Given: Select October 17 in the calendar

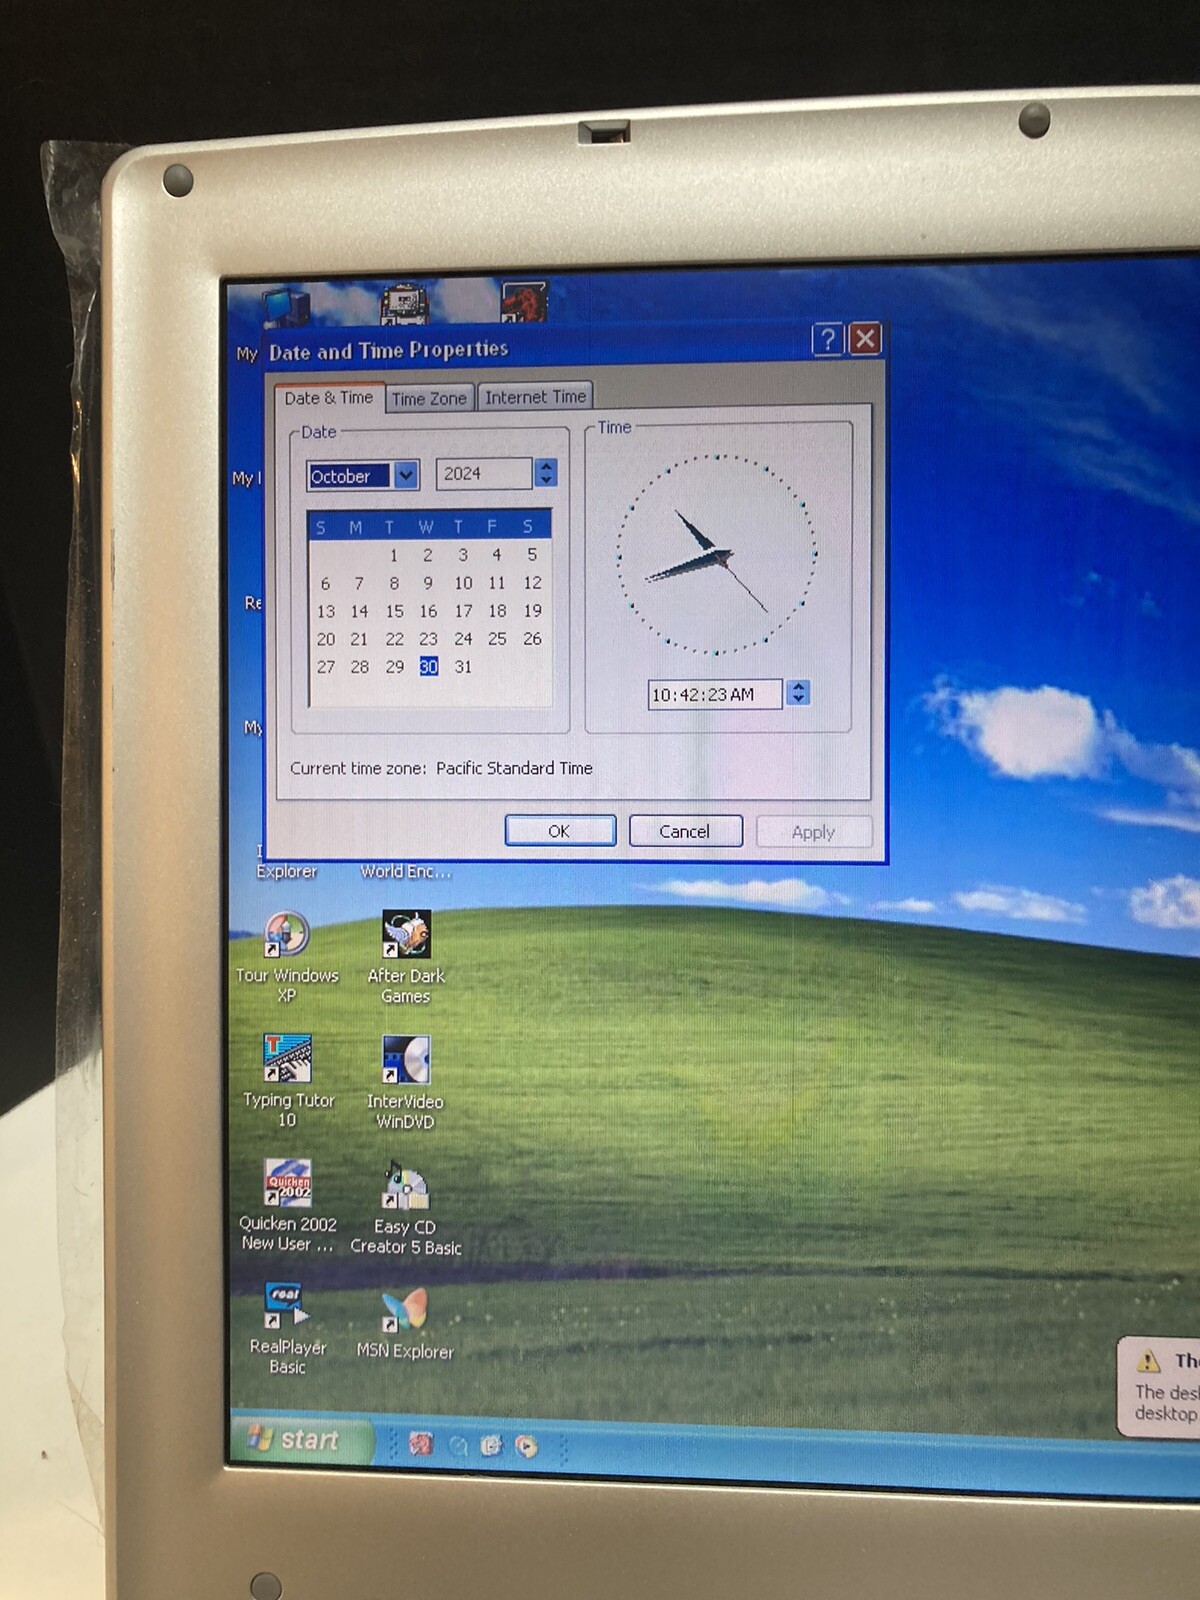Looking at the screenshot, I should coord(463,611).
